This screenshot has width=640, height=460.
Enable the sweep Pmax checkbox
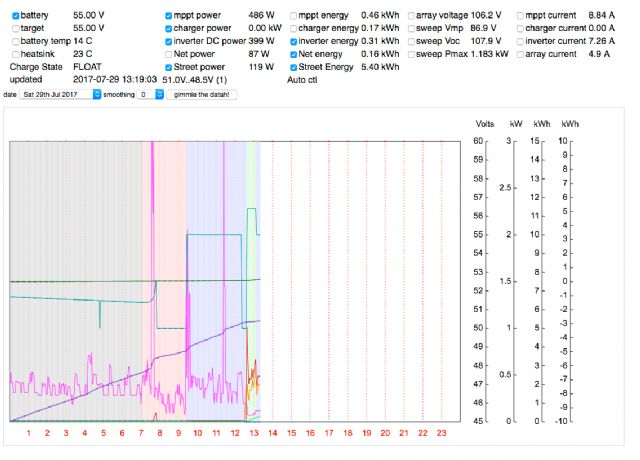point(411,54)
